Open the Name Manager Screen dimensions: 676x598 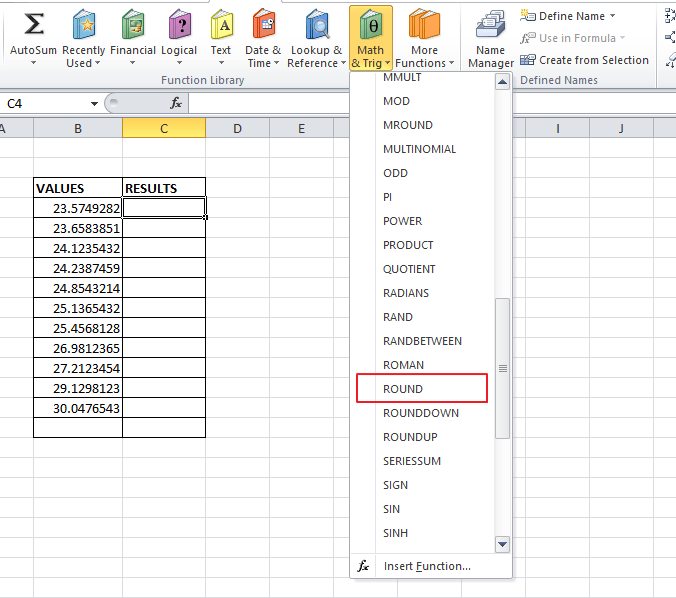point(490,40)
